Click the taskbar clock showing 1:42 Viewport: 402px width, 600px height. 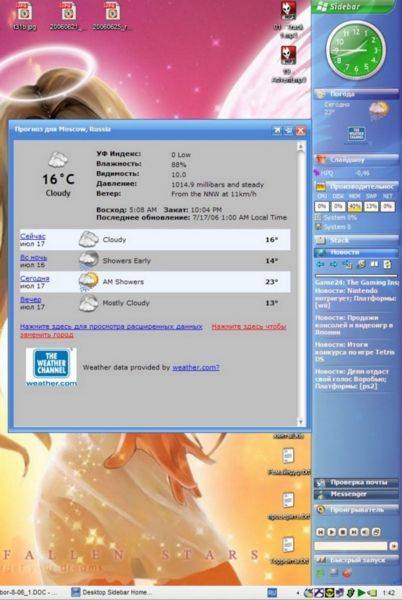[389, 593]
